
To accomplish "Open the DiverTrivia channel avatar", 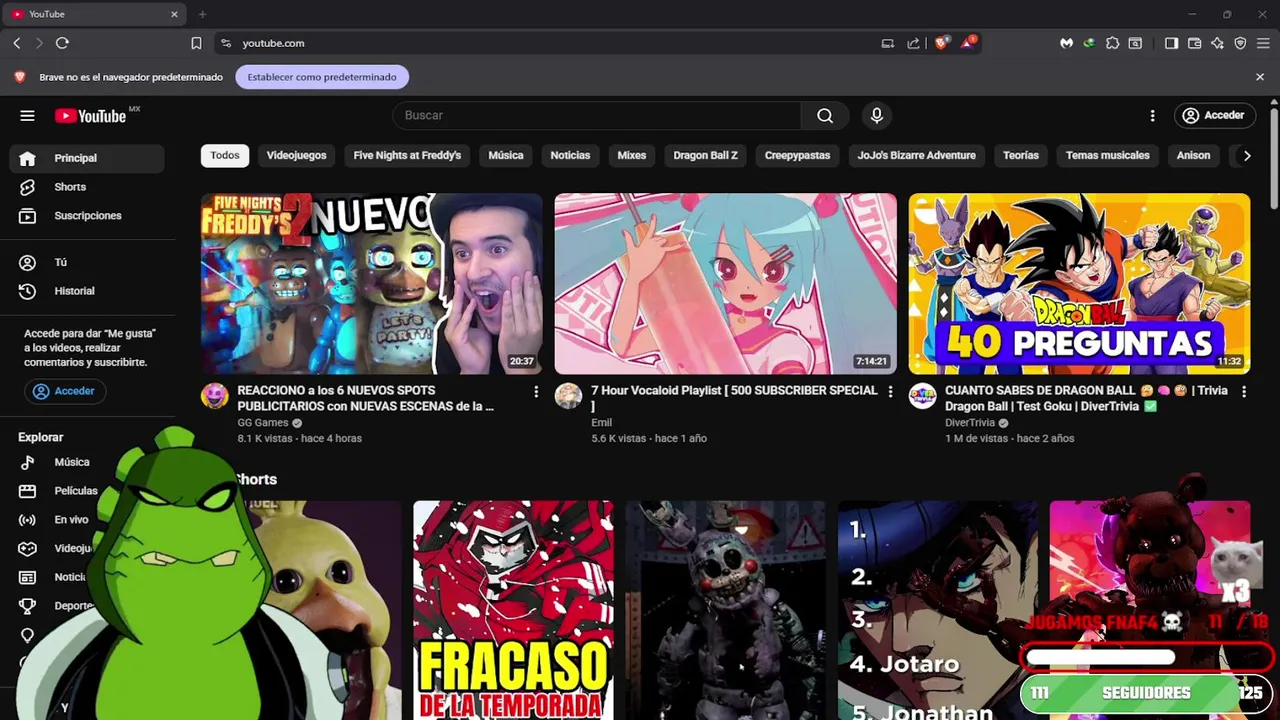I will click(922, 396).
